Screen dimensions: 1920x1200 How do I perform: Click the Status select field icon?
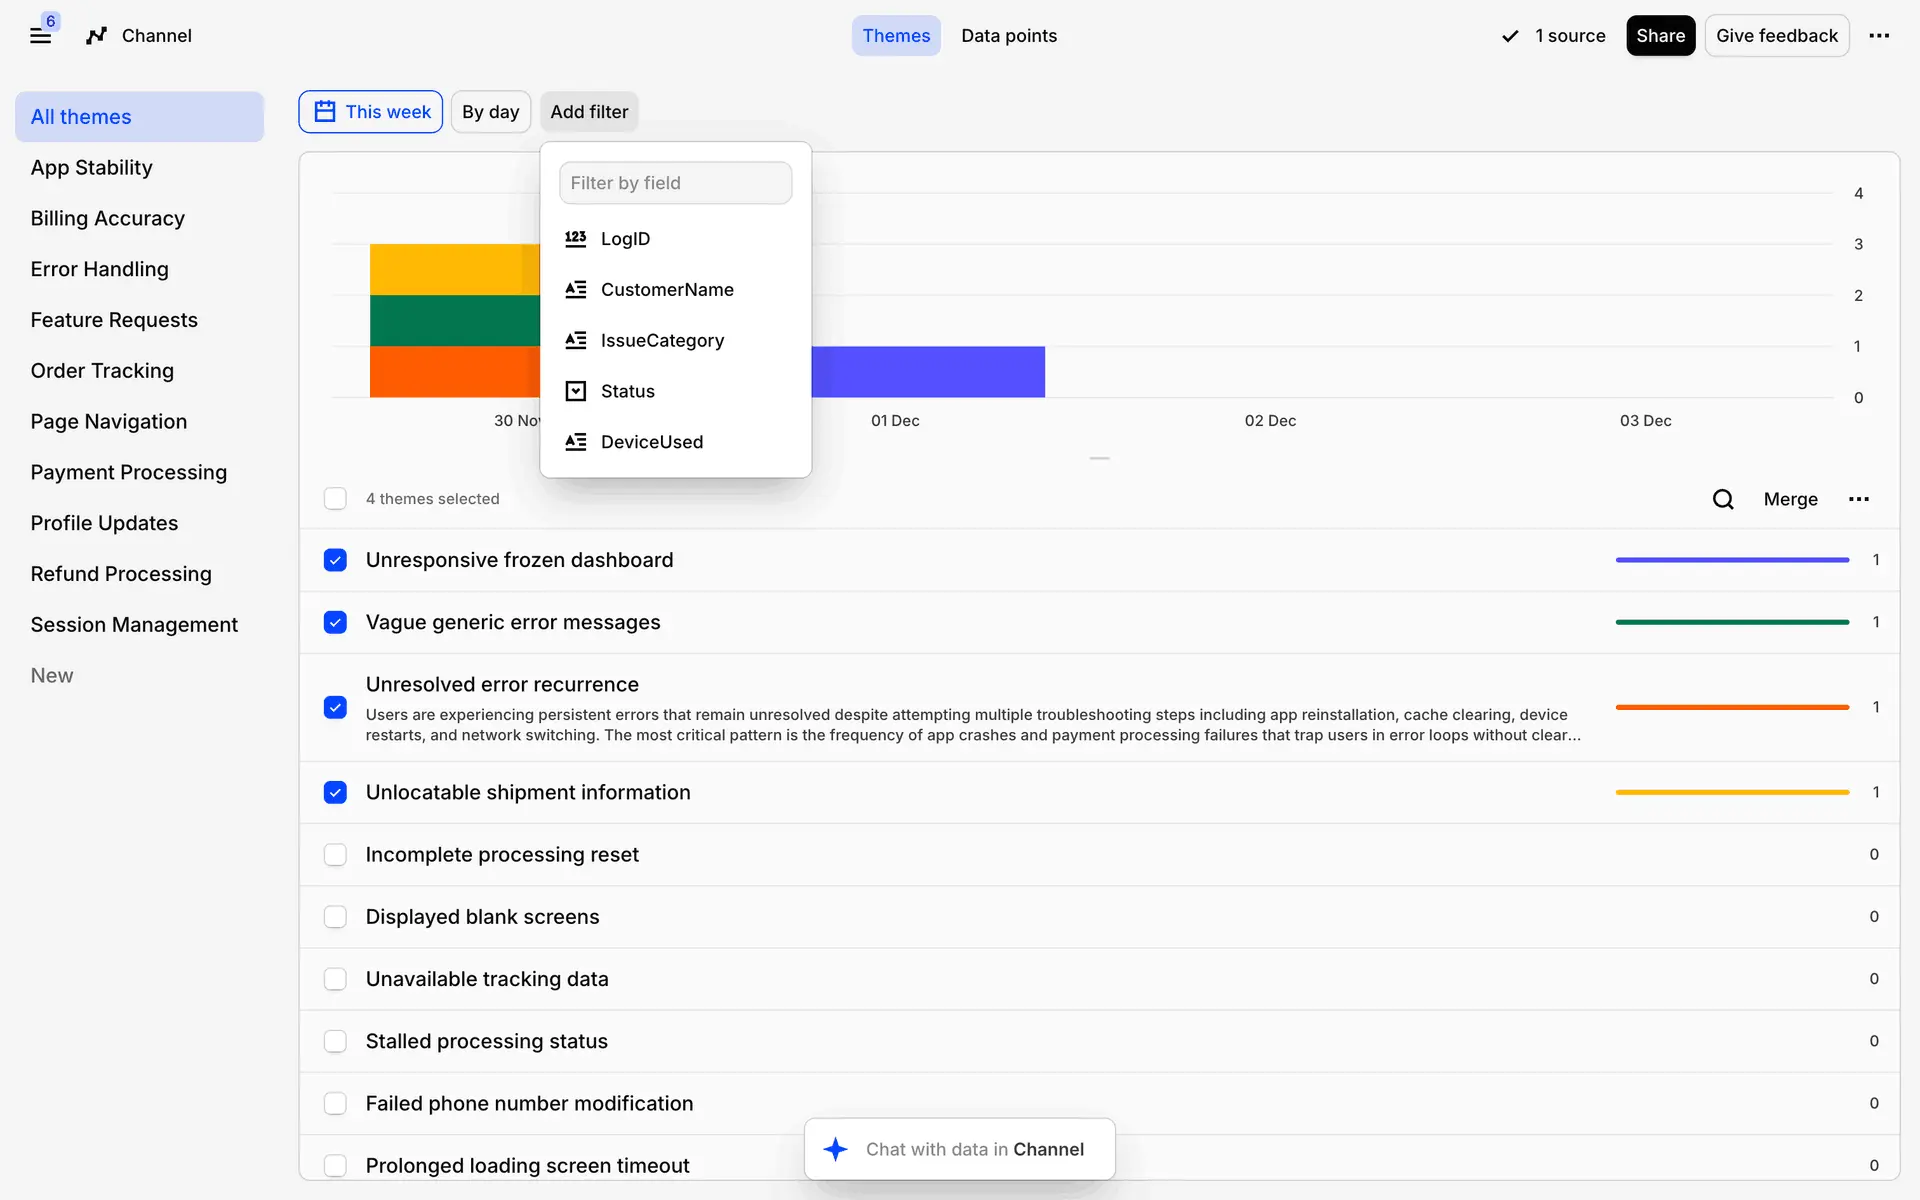576,391
